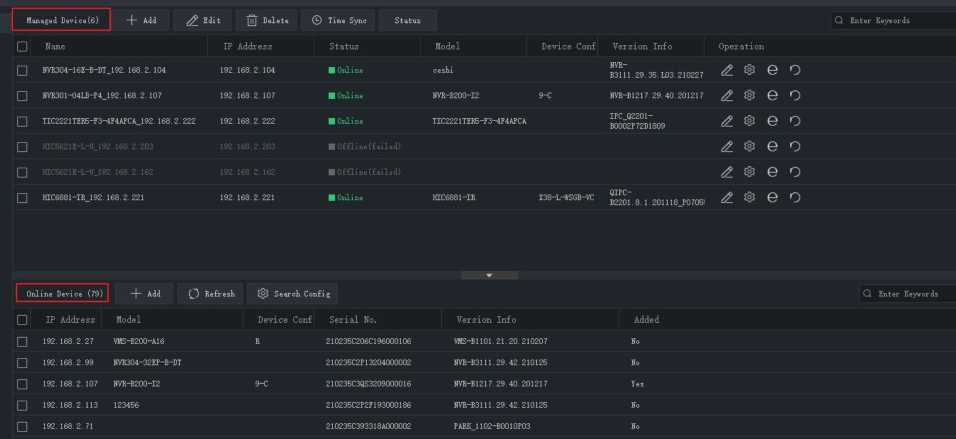The height and width of the screenshot is (439, 956).
Task: Select all managed devices with the header checkbox
Action: (x=22, y=47)
